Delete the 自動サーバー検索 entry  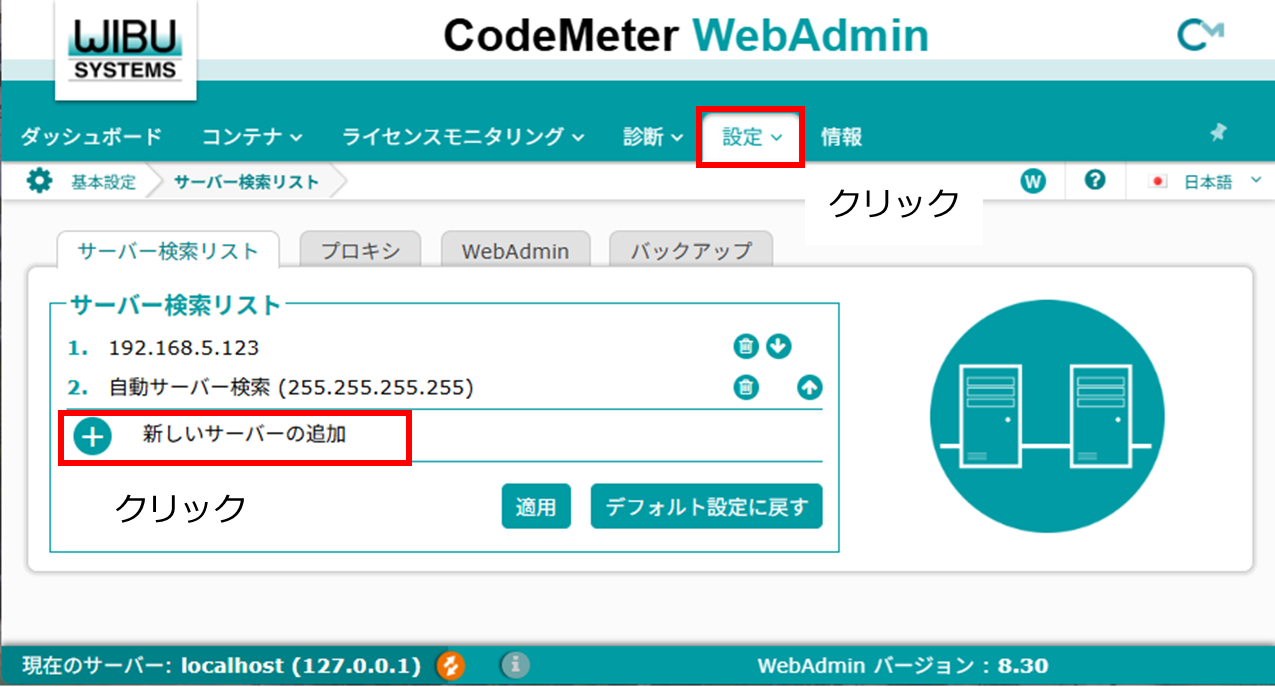(x=745, y=387)
